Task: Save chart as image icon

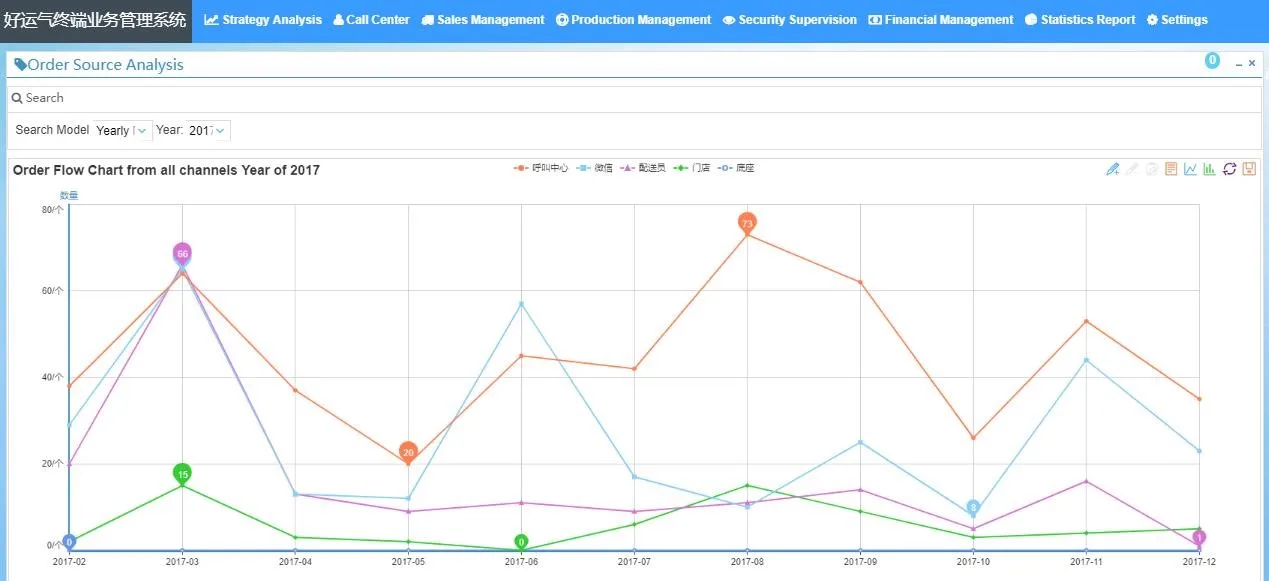Action: (x=1249, y=169)
